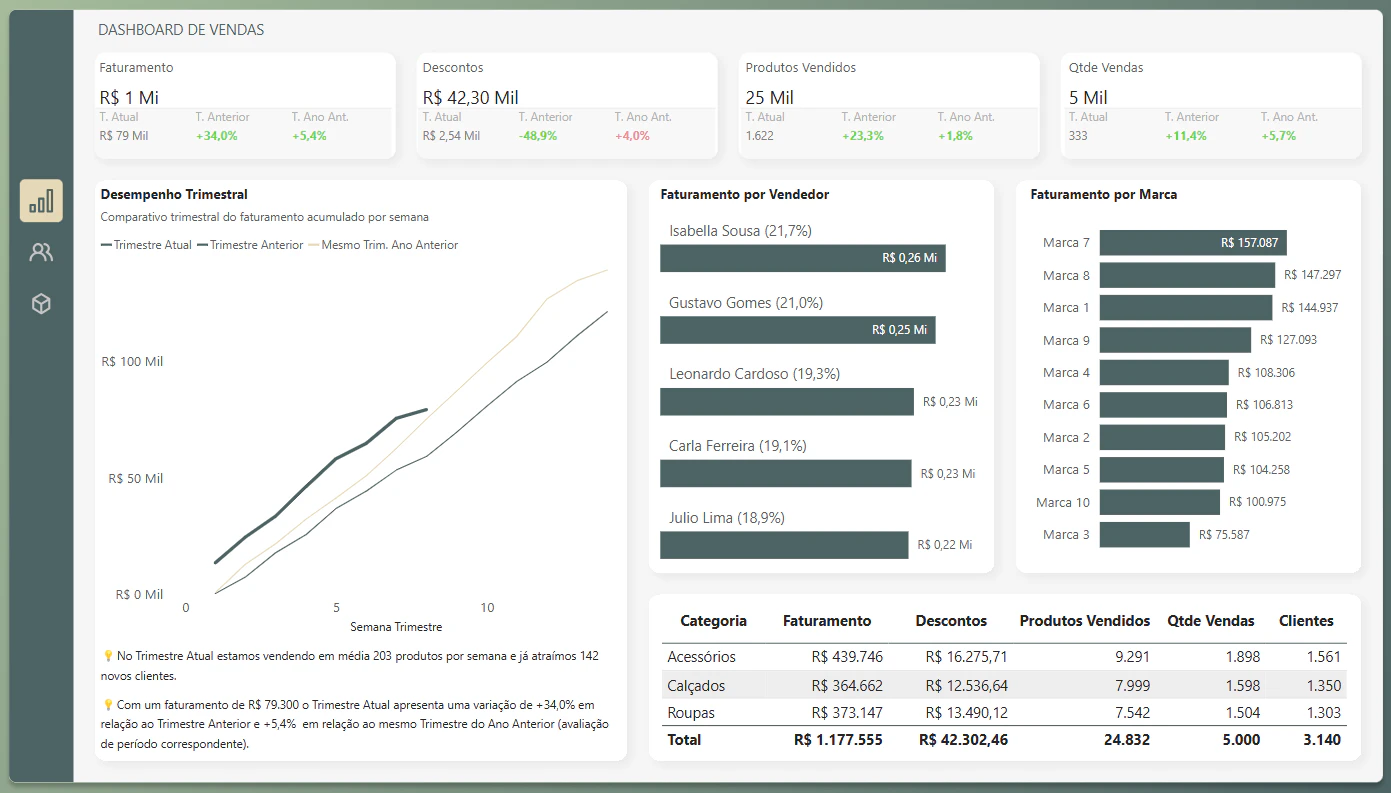Open the products cube icon in sidebar
This screenshot has height=793, width=1391.
tap(41, 304)
